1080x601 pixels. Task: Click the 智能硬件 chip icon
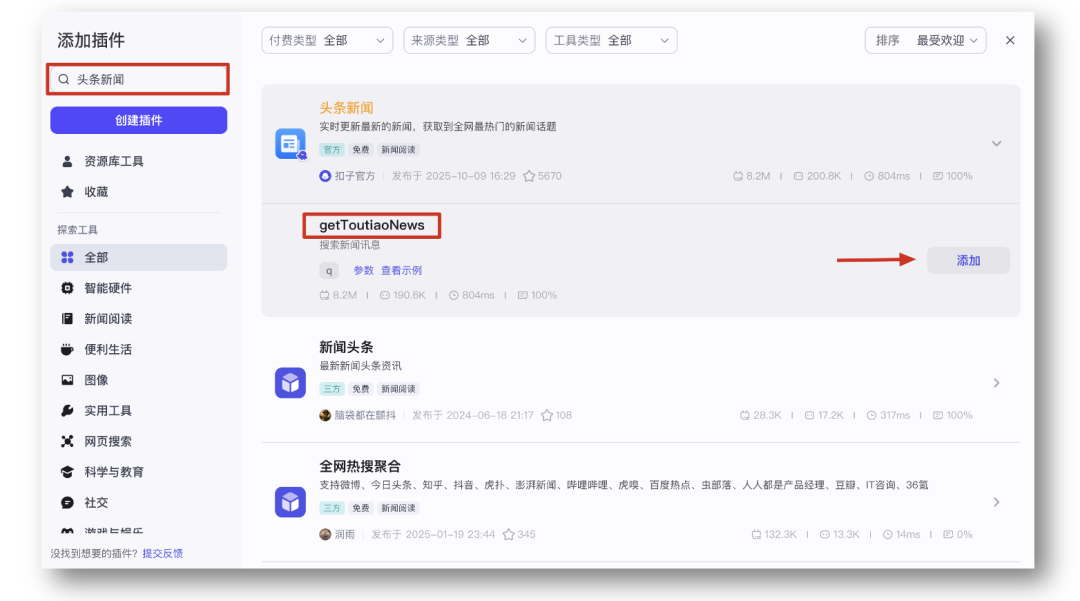pos(67,288)
